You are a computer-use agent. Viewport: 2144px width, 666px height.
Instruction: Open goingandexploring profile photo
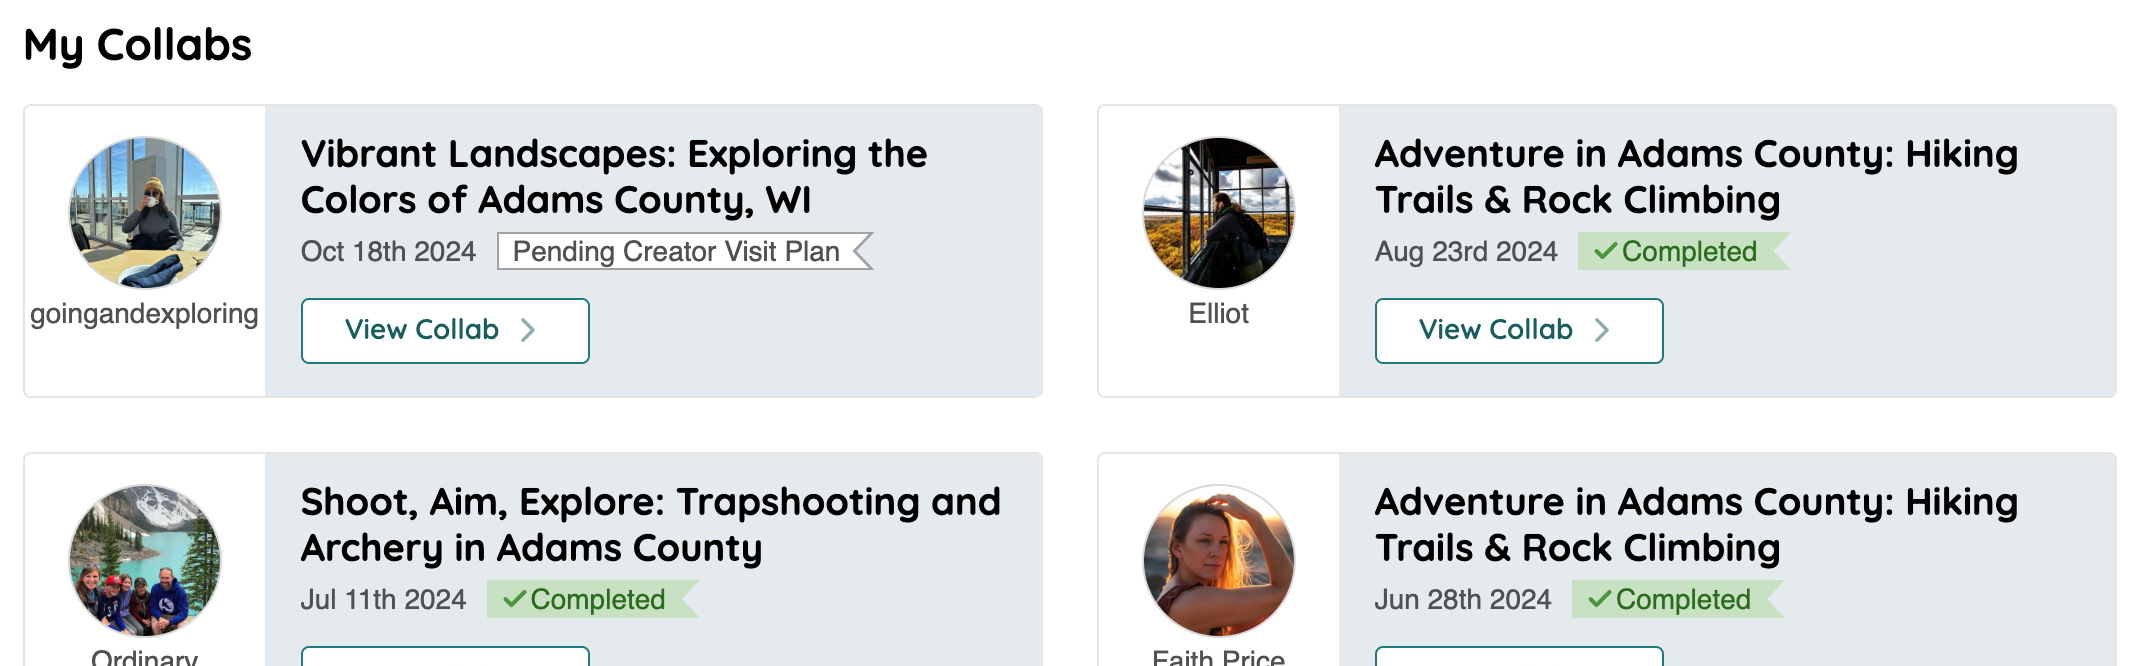145,213
